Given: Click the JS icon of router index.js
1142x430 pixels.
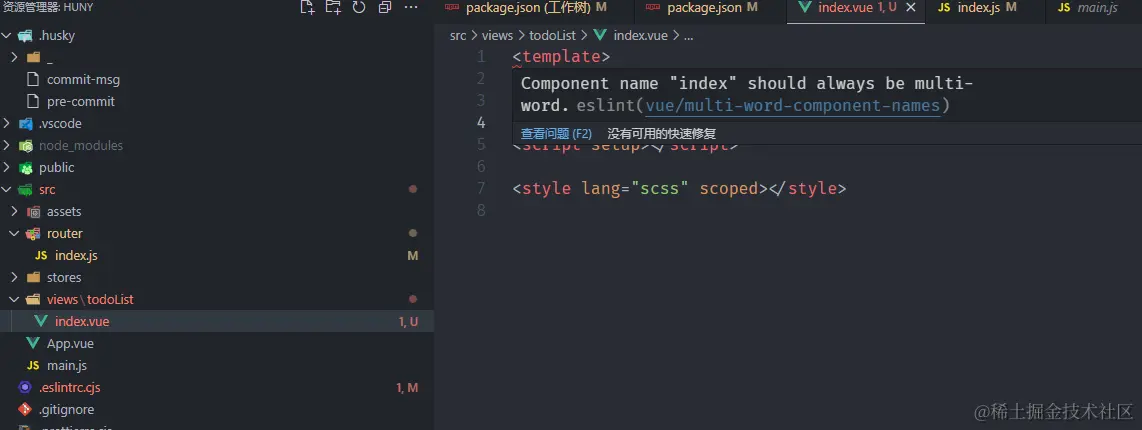Looking at the screenshot, I should point(42,256).
